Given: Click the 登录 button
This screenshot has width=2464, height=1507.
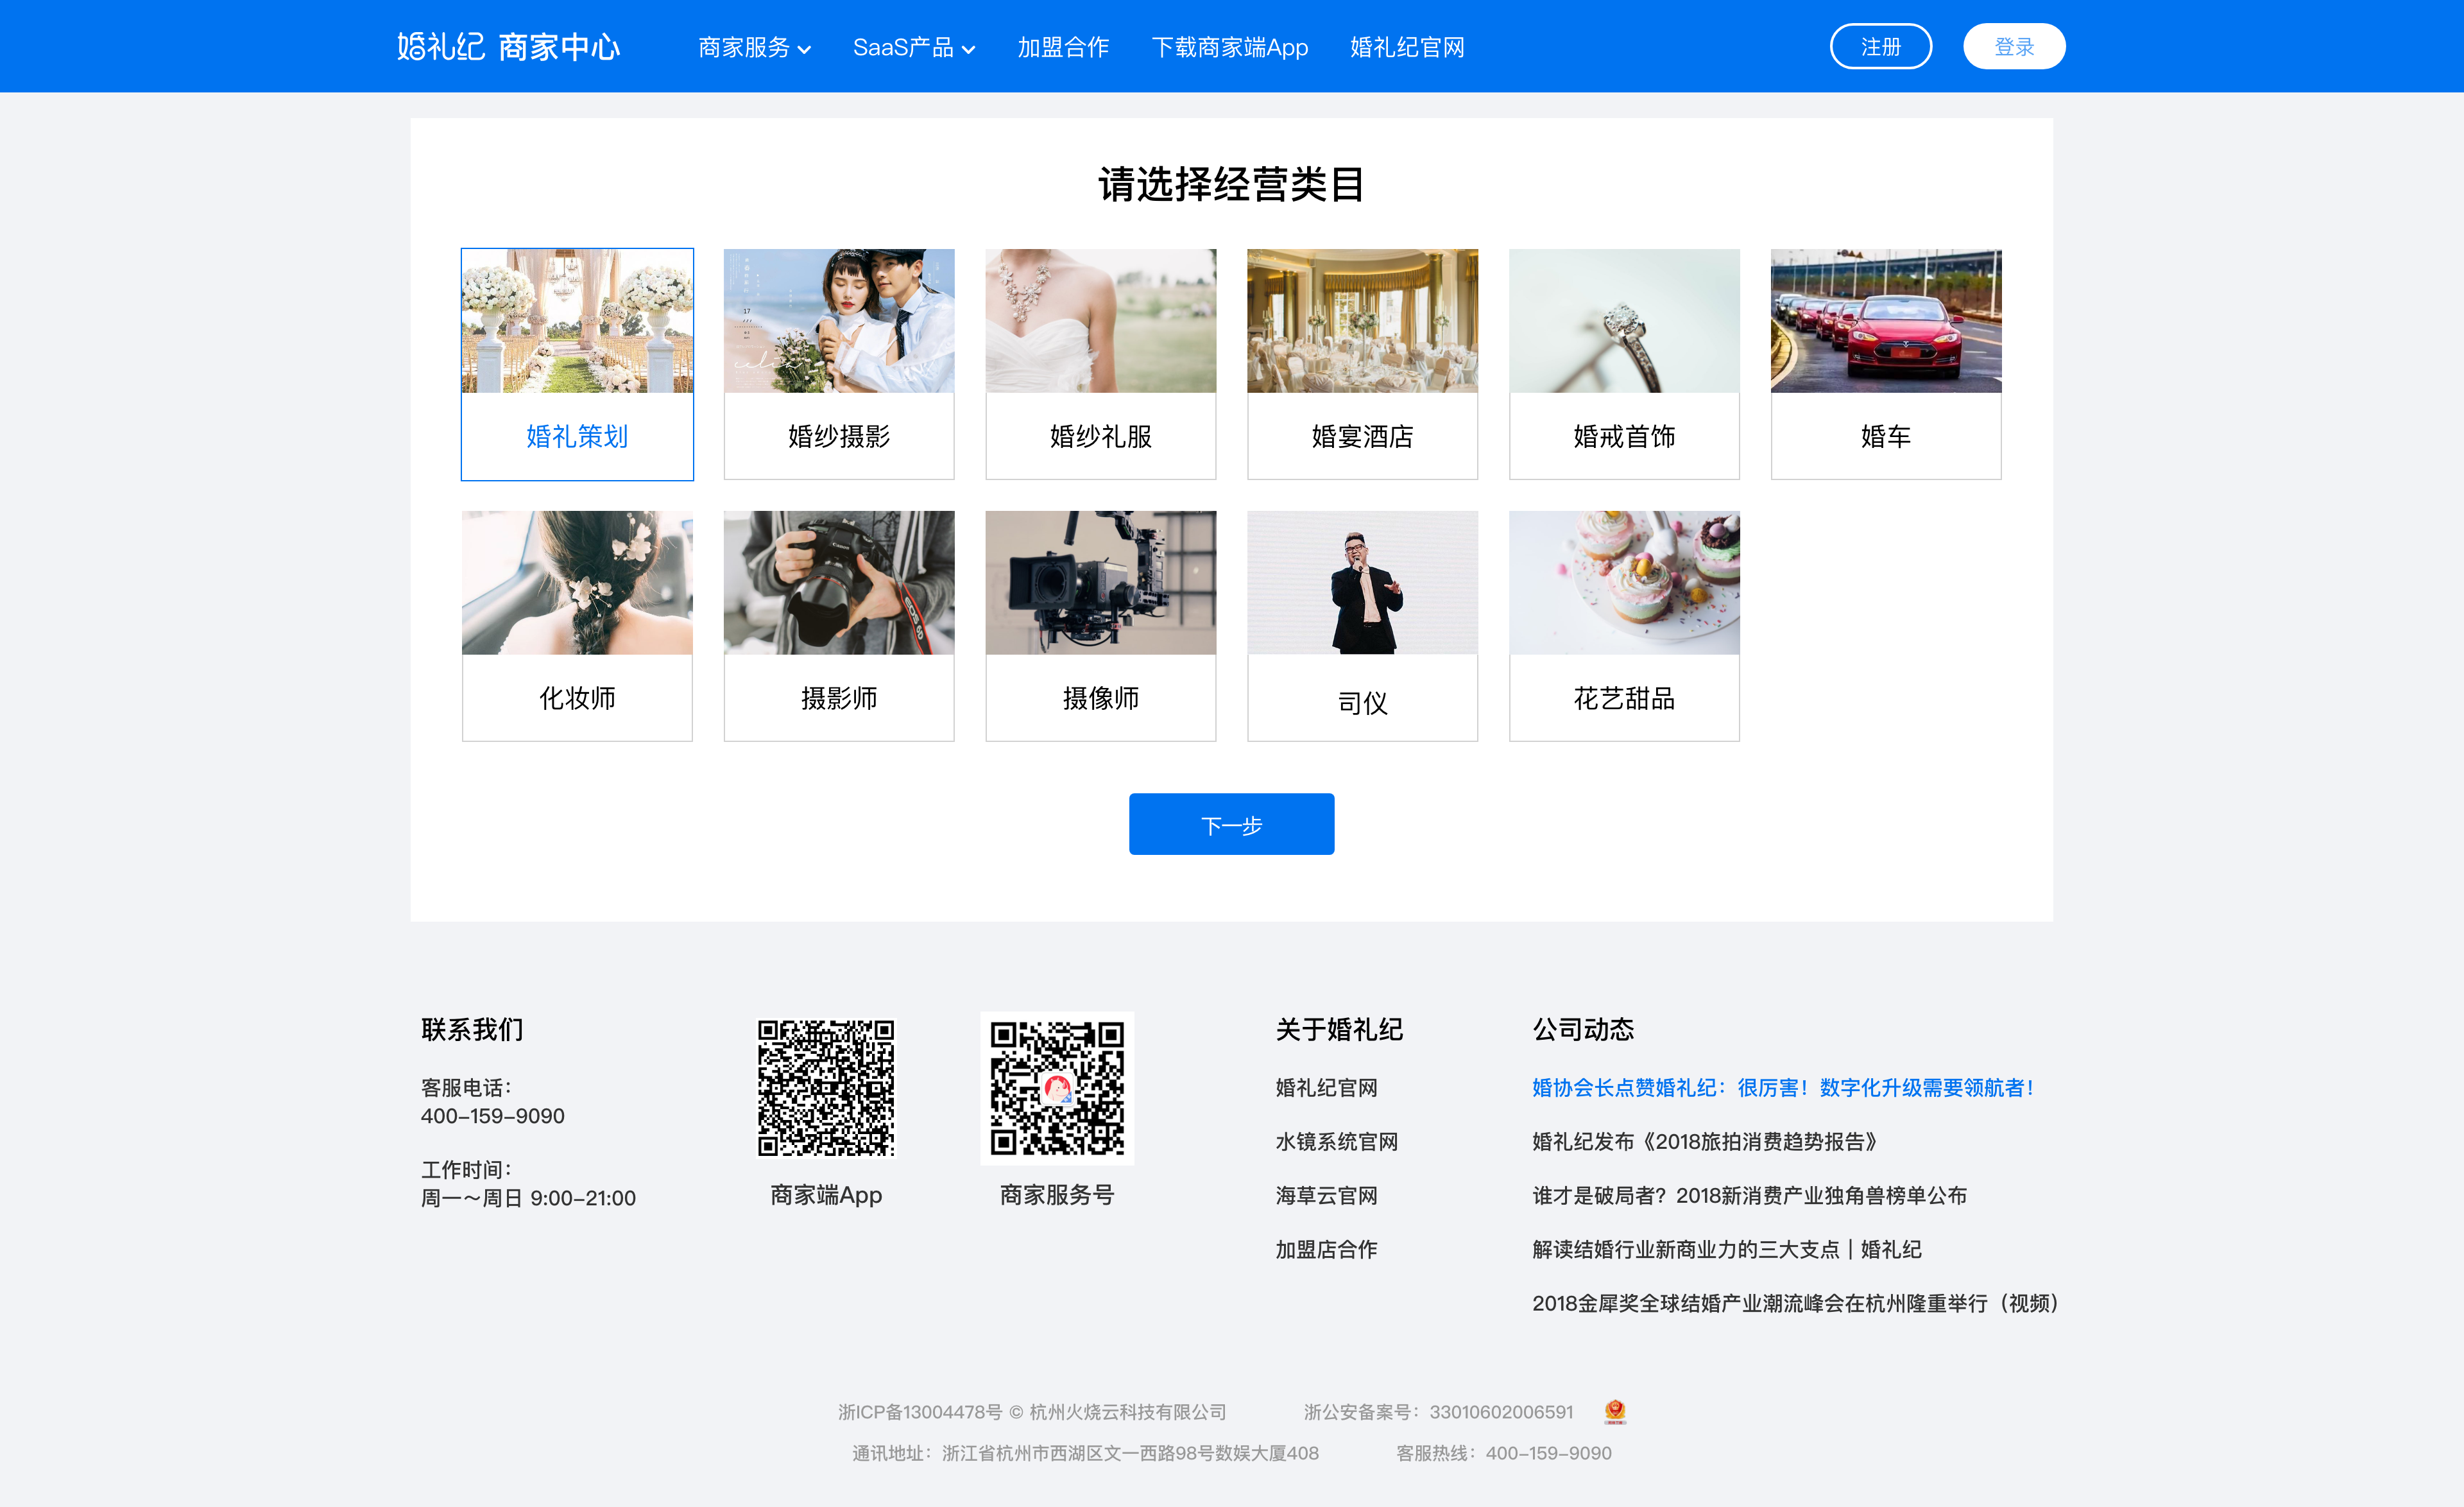Looking at the screenshot, I should tap(2013, 47).
